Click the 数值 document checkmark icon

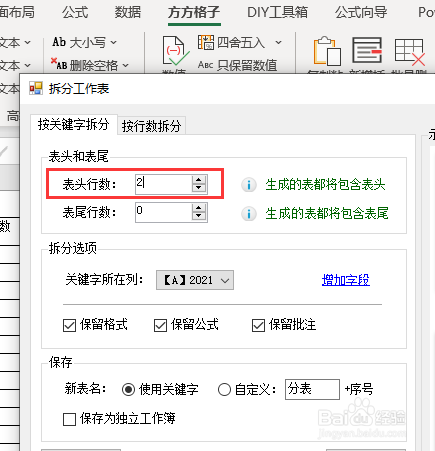(x=175, y=51)
